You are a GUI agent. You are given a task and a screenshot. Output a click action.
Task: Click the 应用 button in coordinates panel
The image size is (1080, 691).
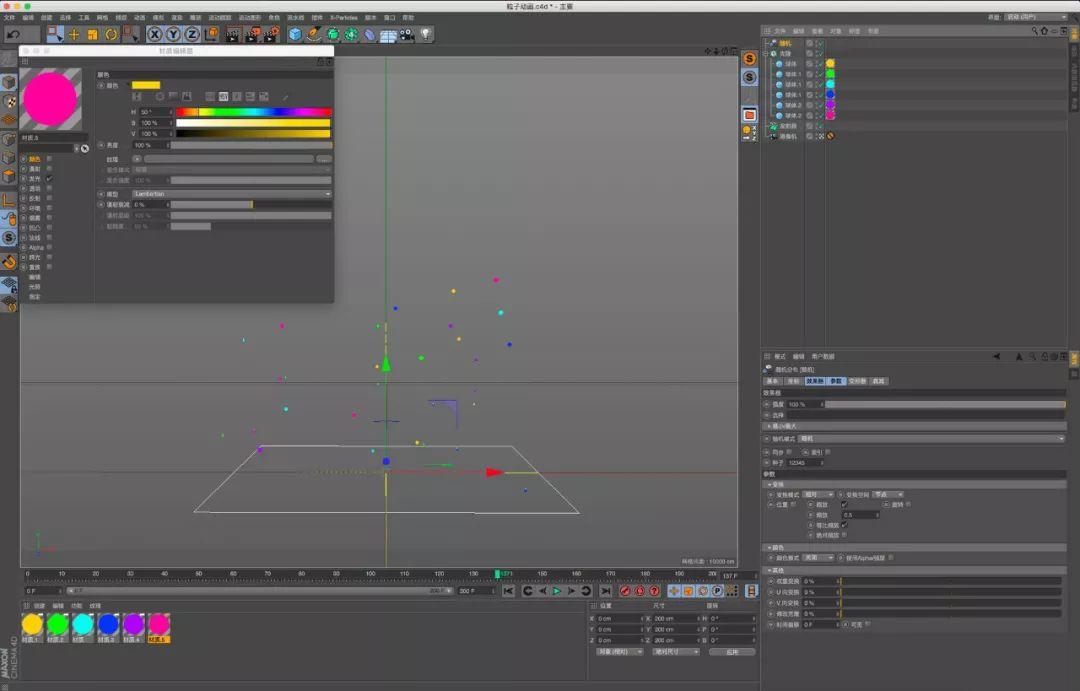(731, 651)
